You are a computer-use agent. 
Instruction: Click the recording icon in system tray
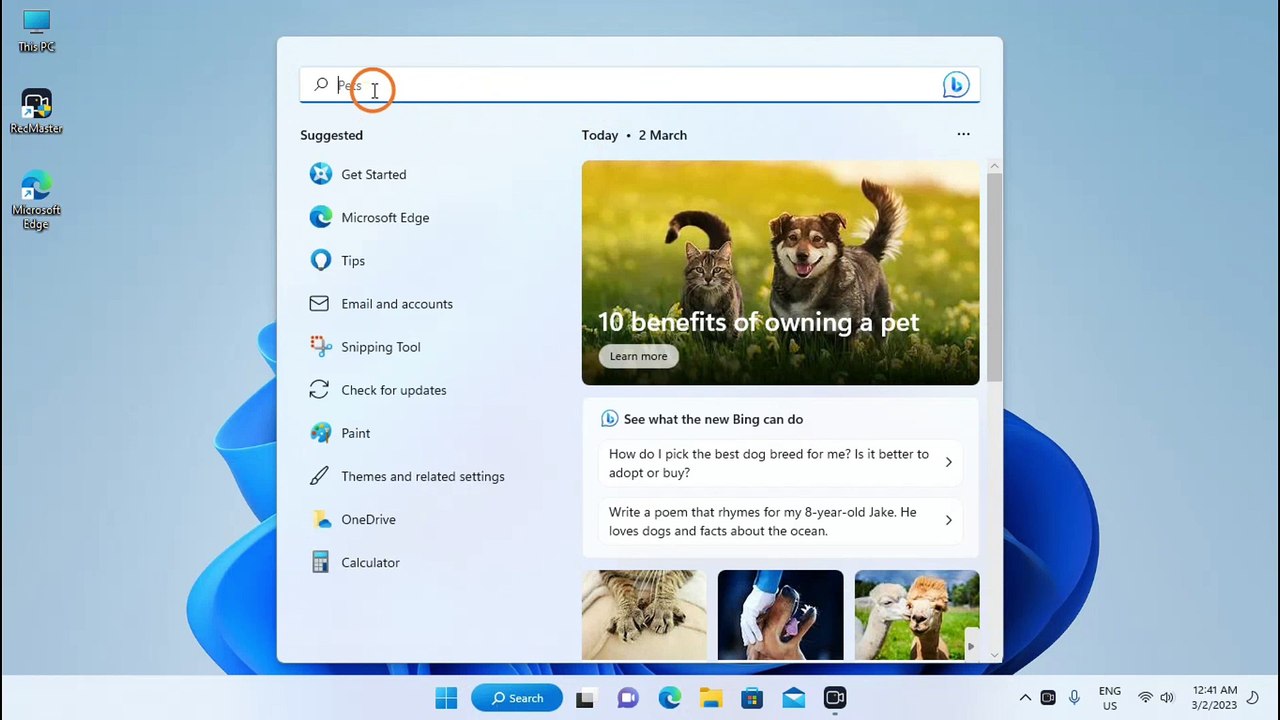[x=1048, y=698]
